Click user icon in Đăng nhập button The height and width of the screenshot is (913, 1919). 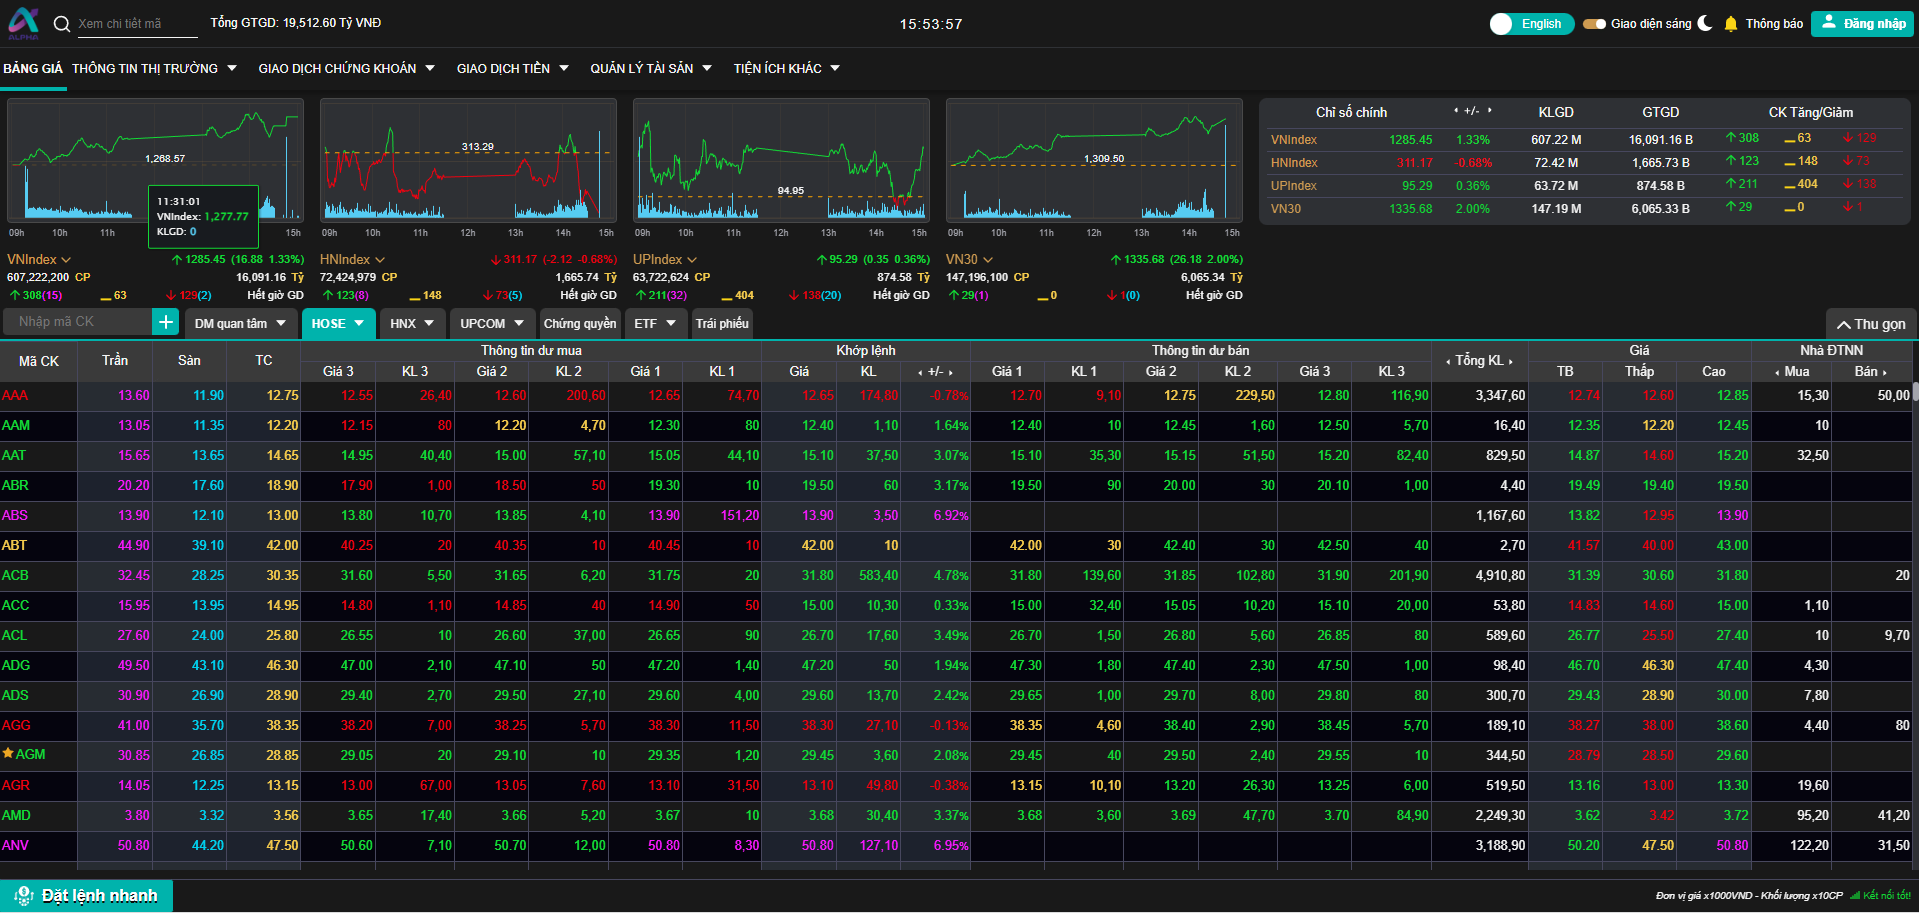[x=1828, y=22]
